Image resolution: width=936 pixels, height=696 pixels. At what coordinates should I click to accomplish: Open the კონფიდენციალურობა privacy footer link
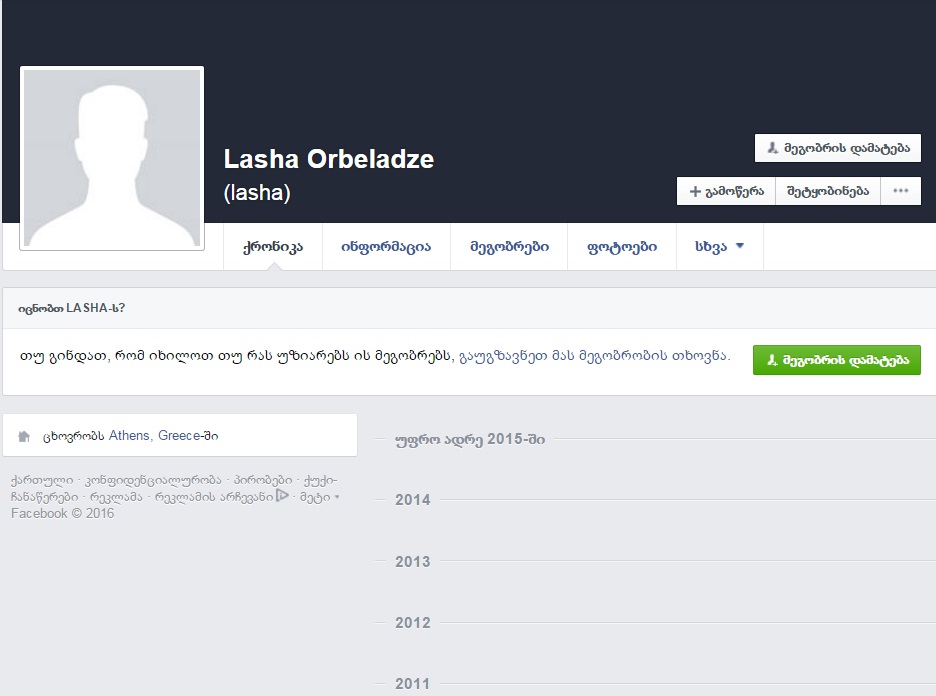(153, 481)
